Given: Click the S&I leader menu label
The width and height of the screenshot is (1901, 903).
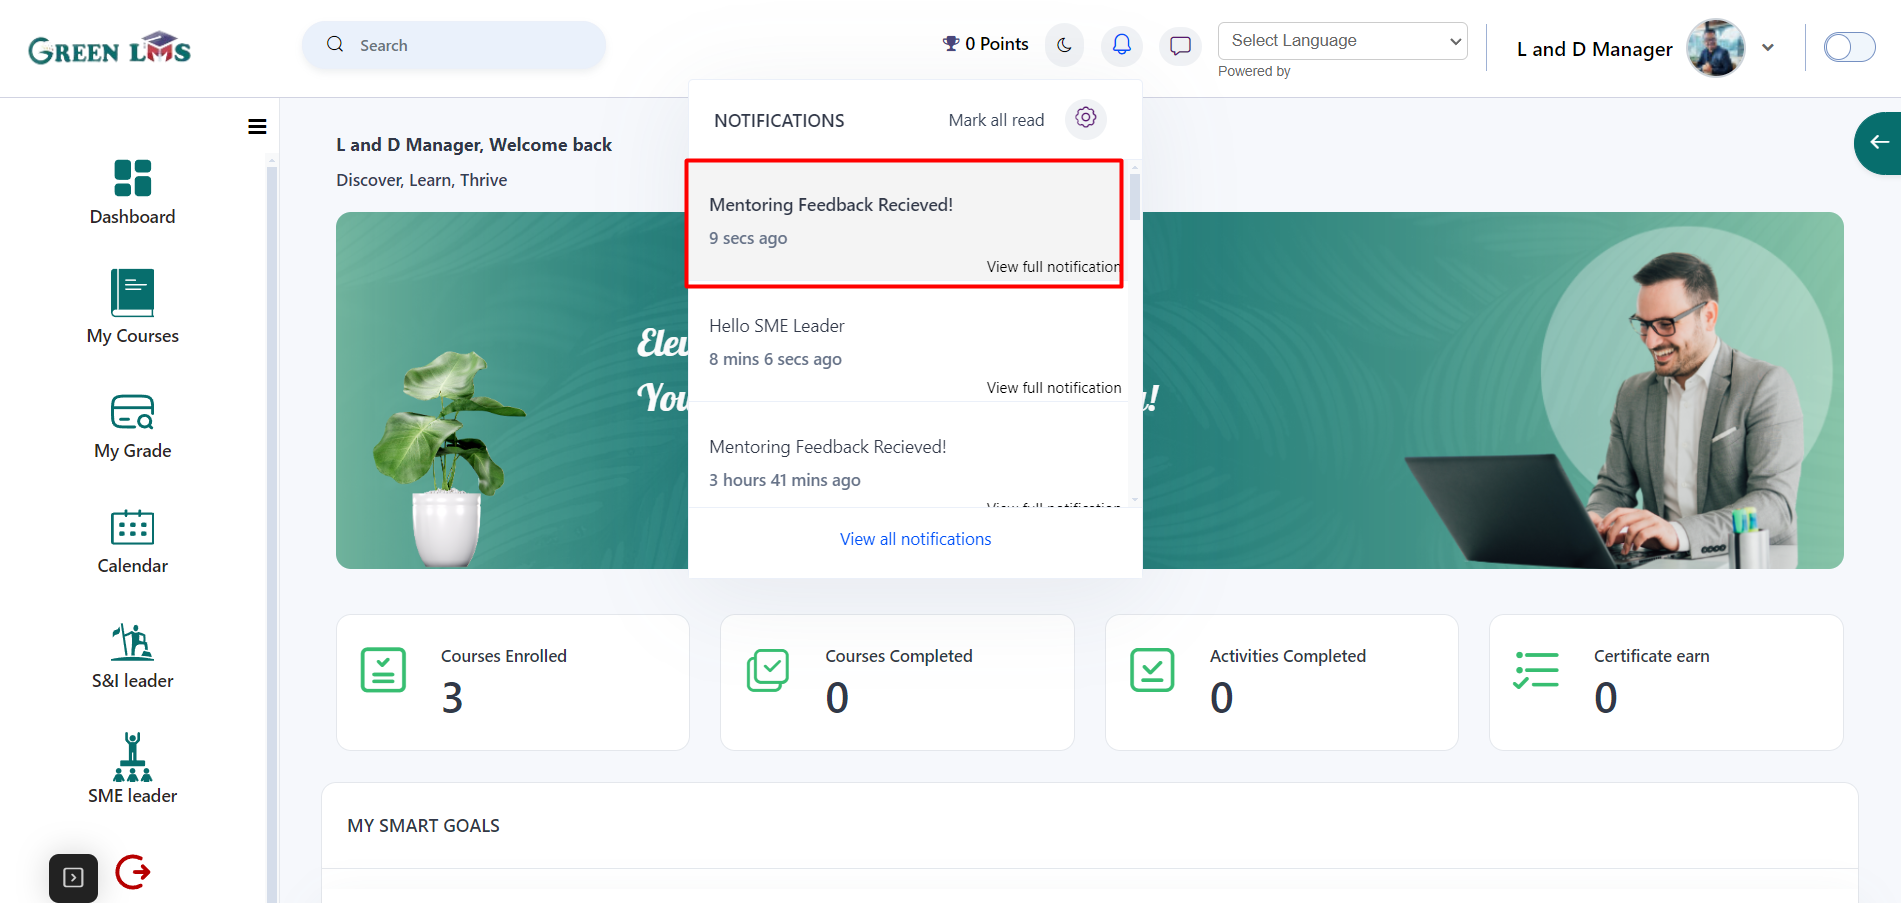Looking at the screenshot, I should (132, 681).
